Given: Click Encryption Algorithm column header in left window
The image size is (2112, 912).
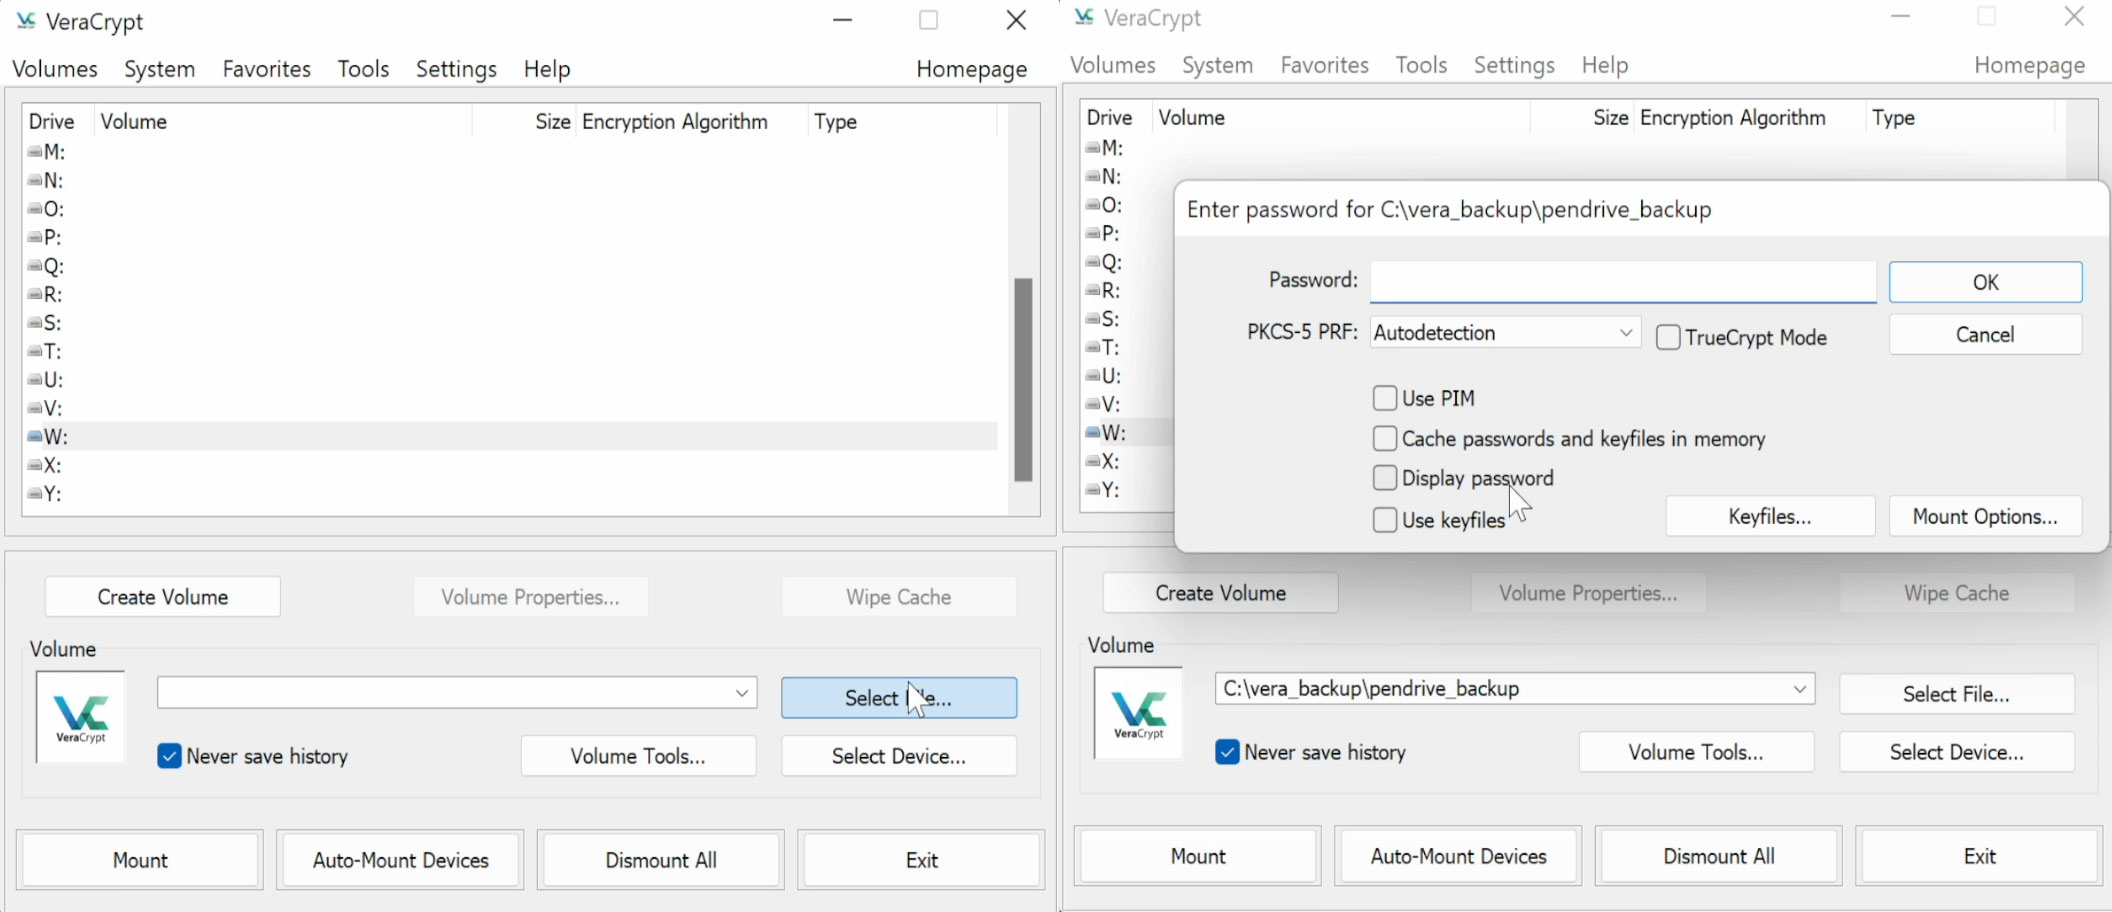Looking at the screenshot, I should pyautogui.click(x=691, y=122).
